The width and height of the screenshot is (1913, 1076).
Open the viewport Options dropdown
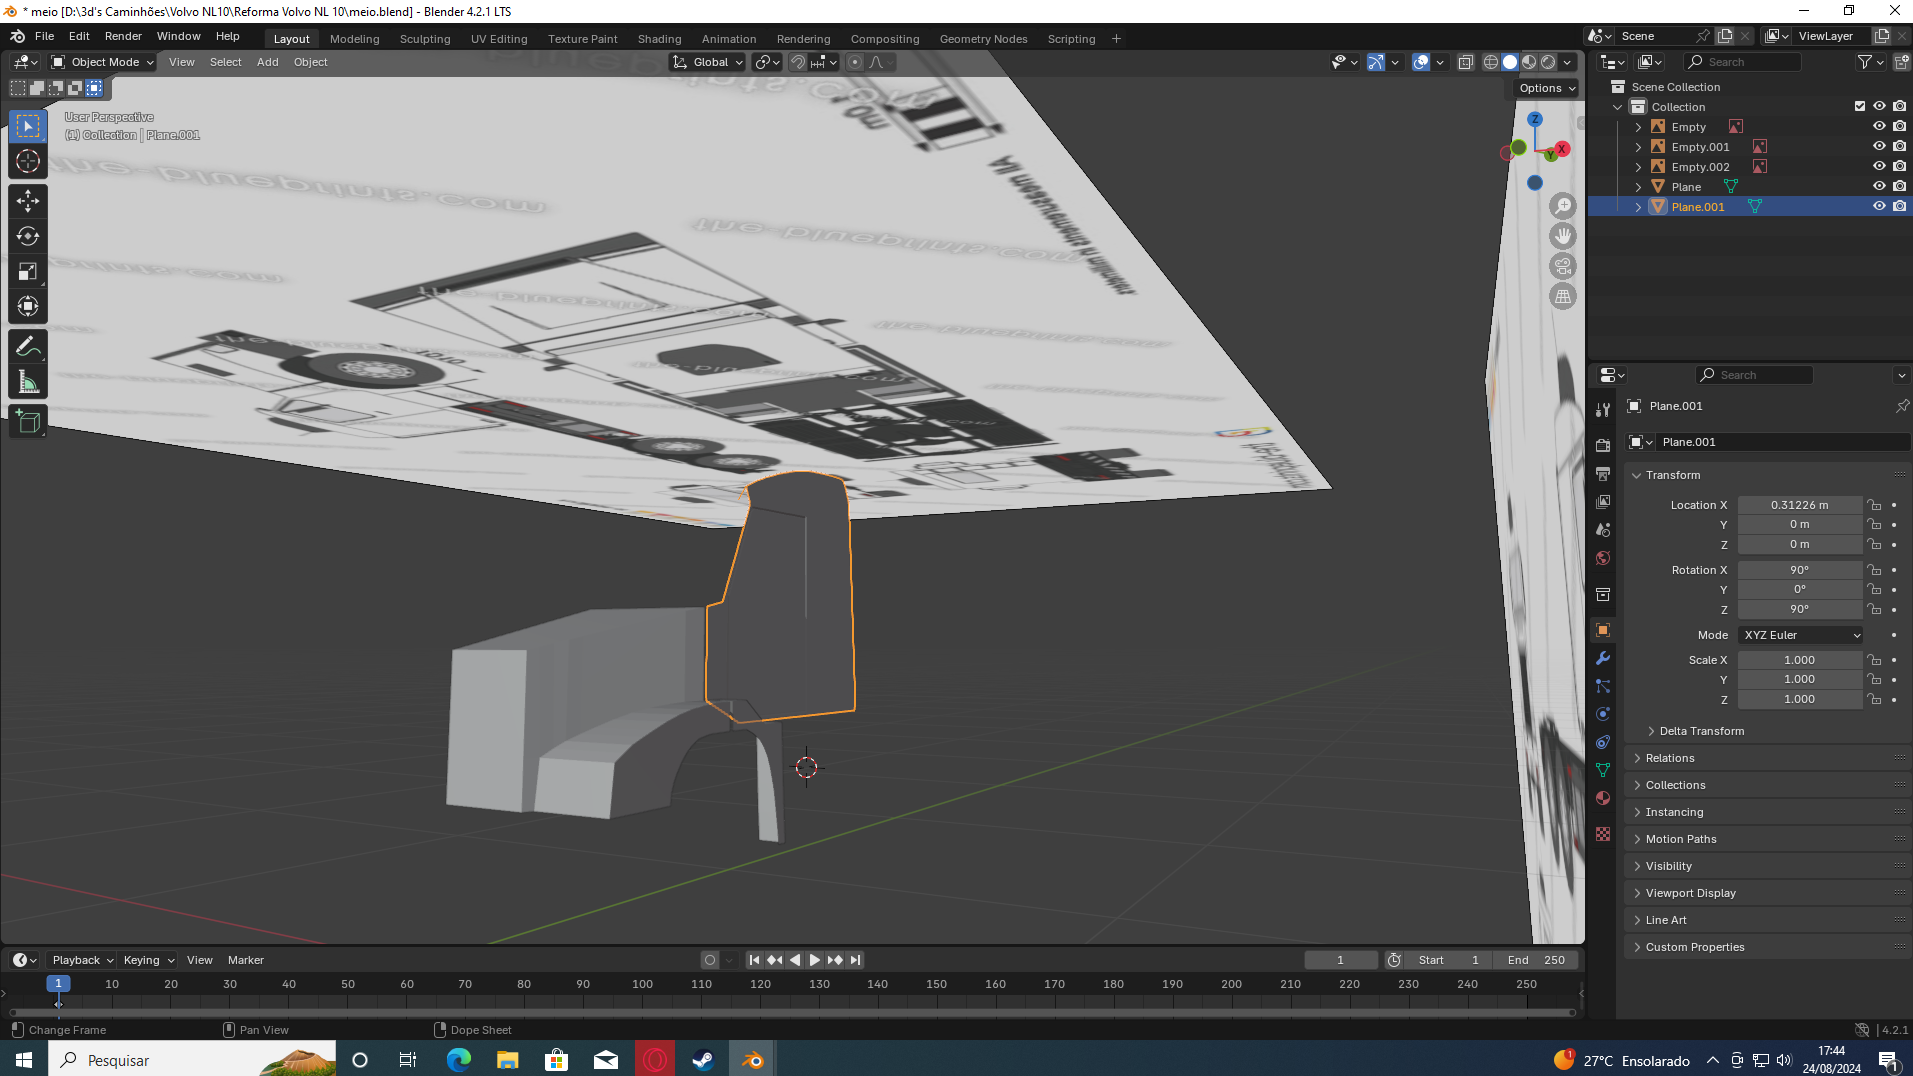pyautogui.click(x=1546, y=88)
